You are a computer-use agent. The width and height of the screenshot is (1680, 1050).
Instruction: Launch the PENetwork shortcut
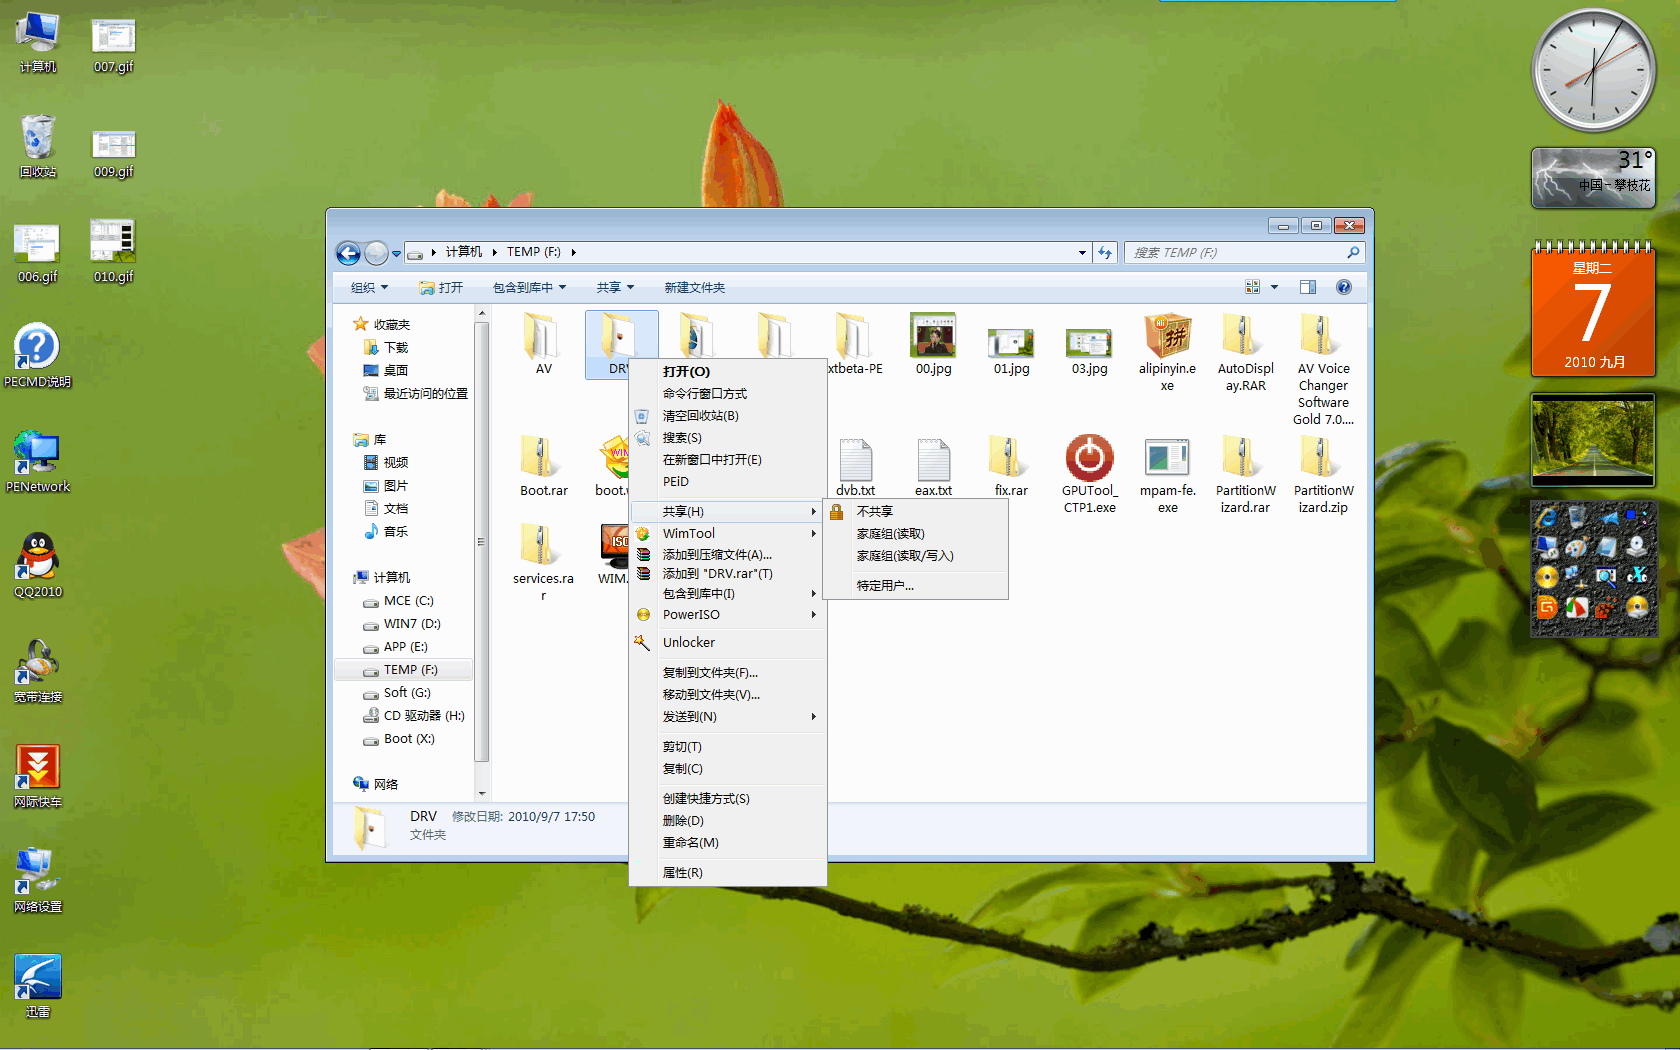(38, 461)
